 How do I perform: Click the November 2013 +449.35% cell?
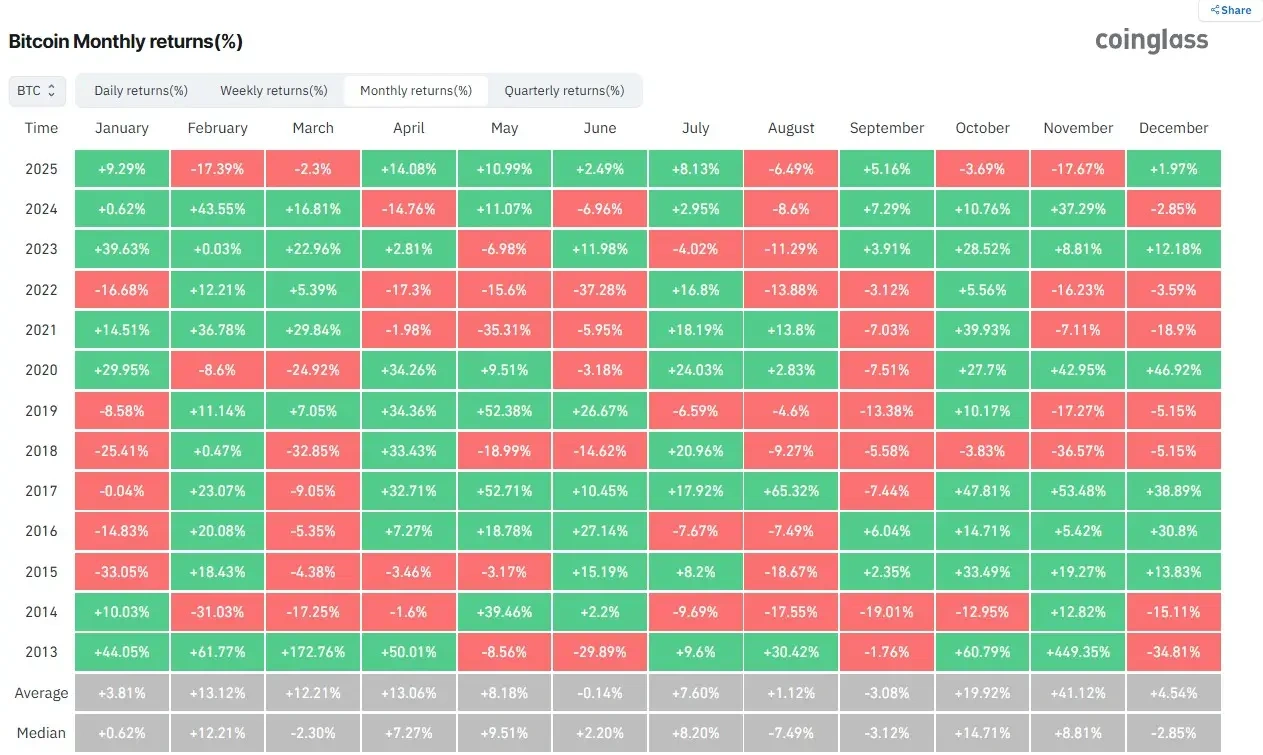coord(1078,652)
